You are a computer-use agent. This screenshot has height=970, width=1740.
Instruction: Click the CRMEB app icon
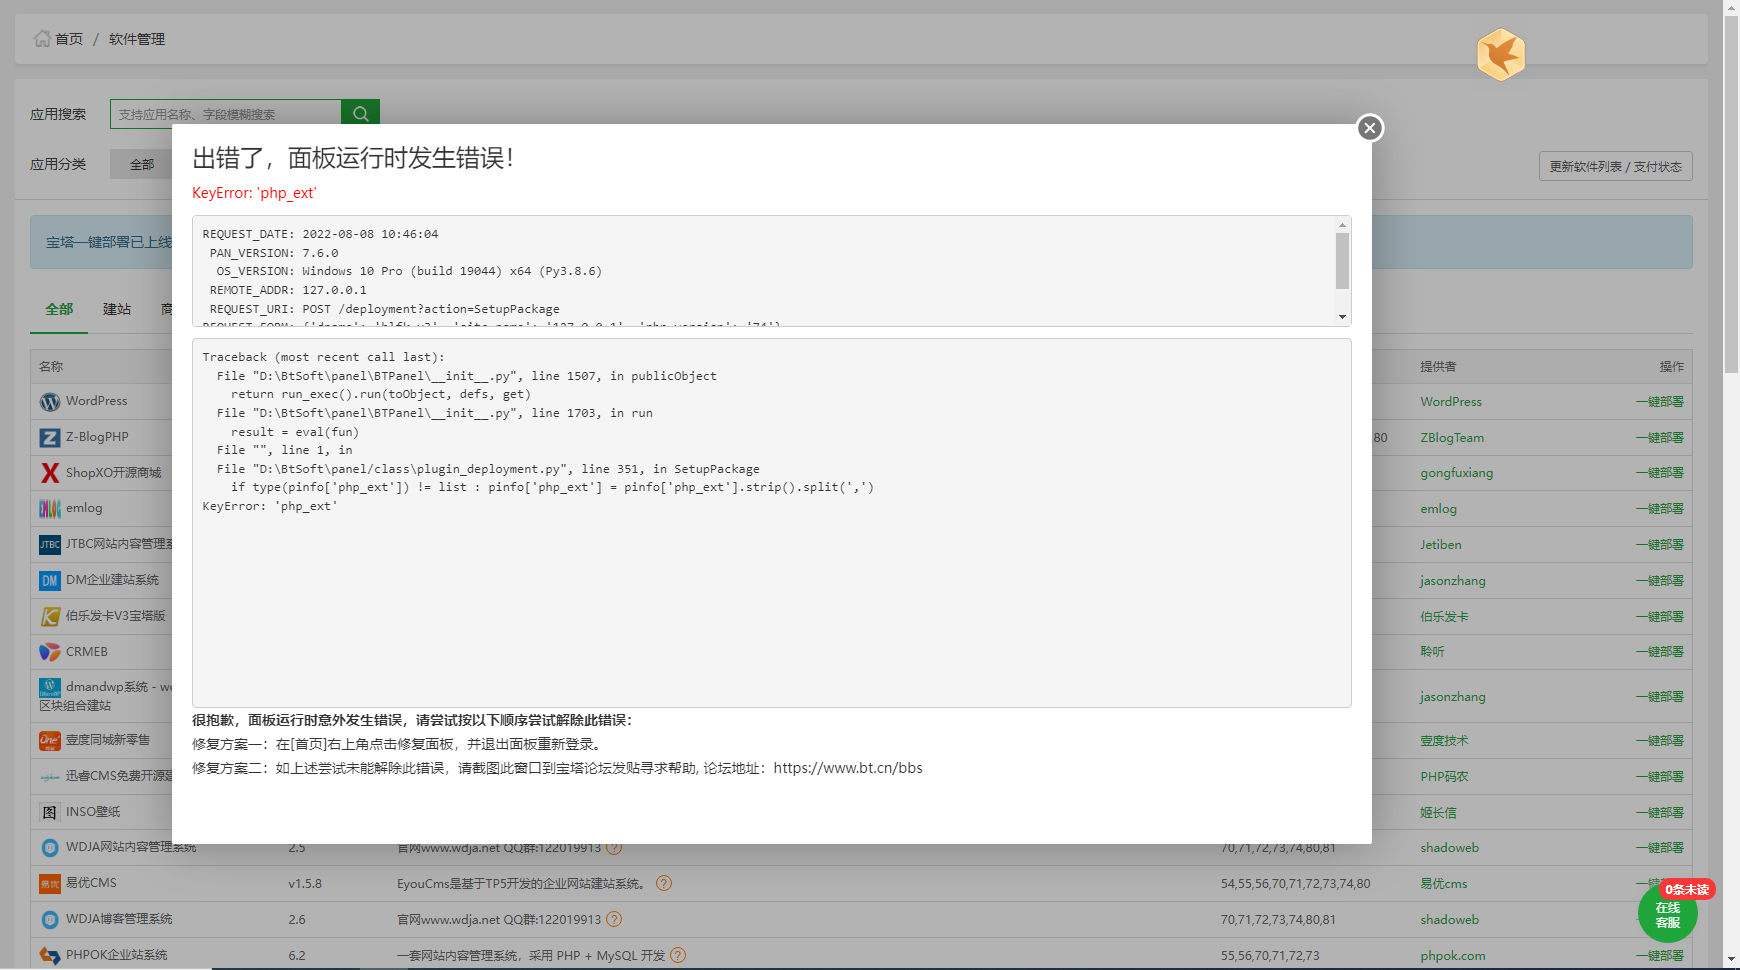[50, 652]
